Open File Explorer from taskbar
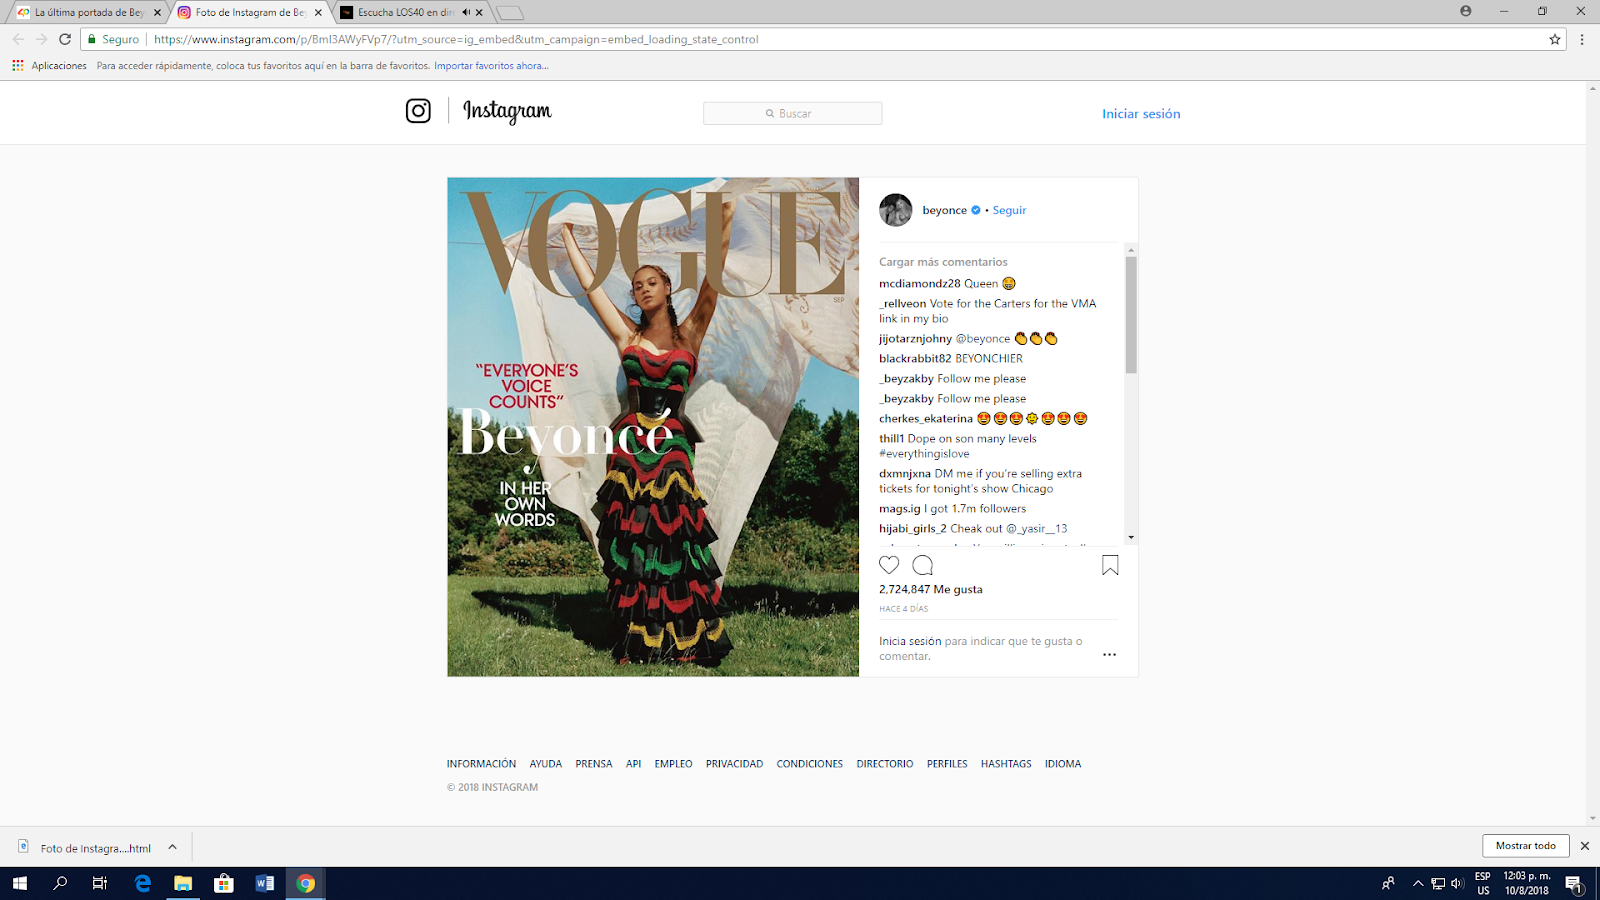Viewport: 1600px width, 900px height. [183, 883]
